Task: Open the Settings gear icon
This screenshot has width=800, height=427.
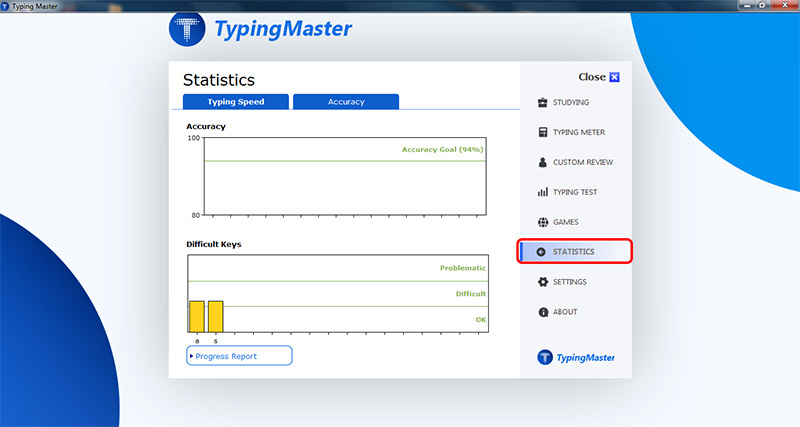Action: [543, 282]
